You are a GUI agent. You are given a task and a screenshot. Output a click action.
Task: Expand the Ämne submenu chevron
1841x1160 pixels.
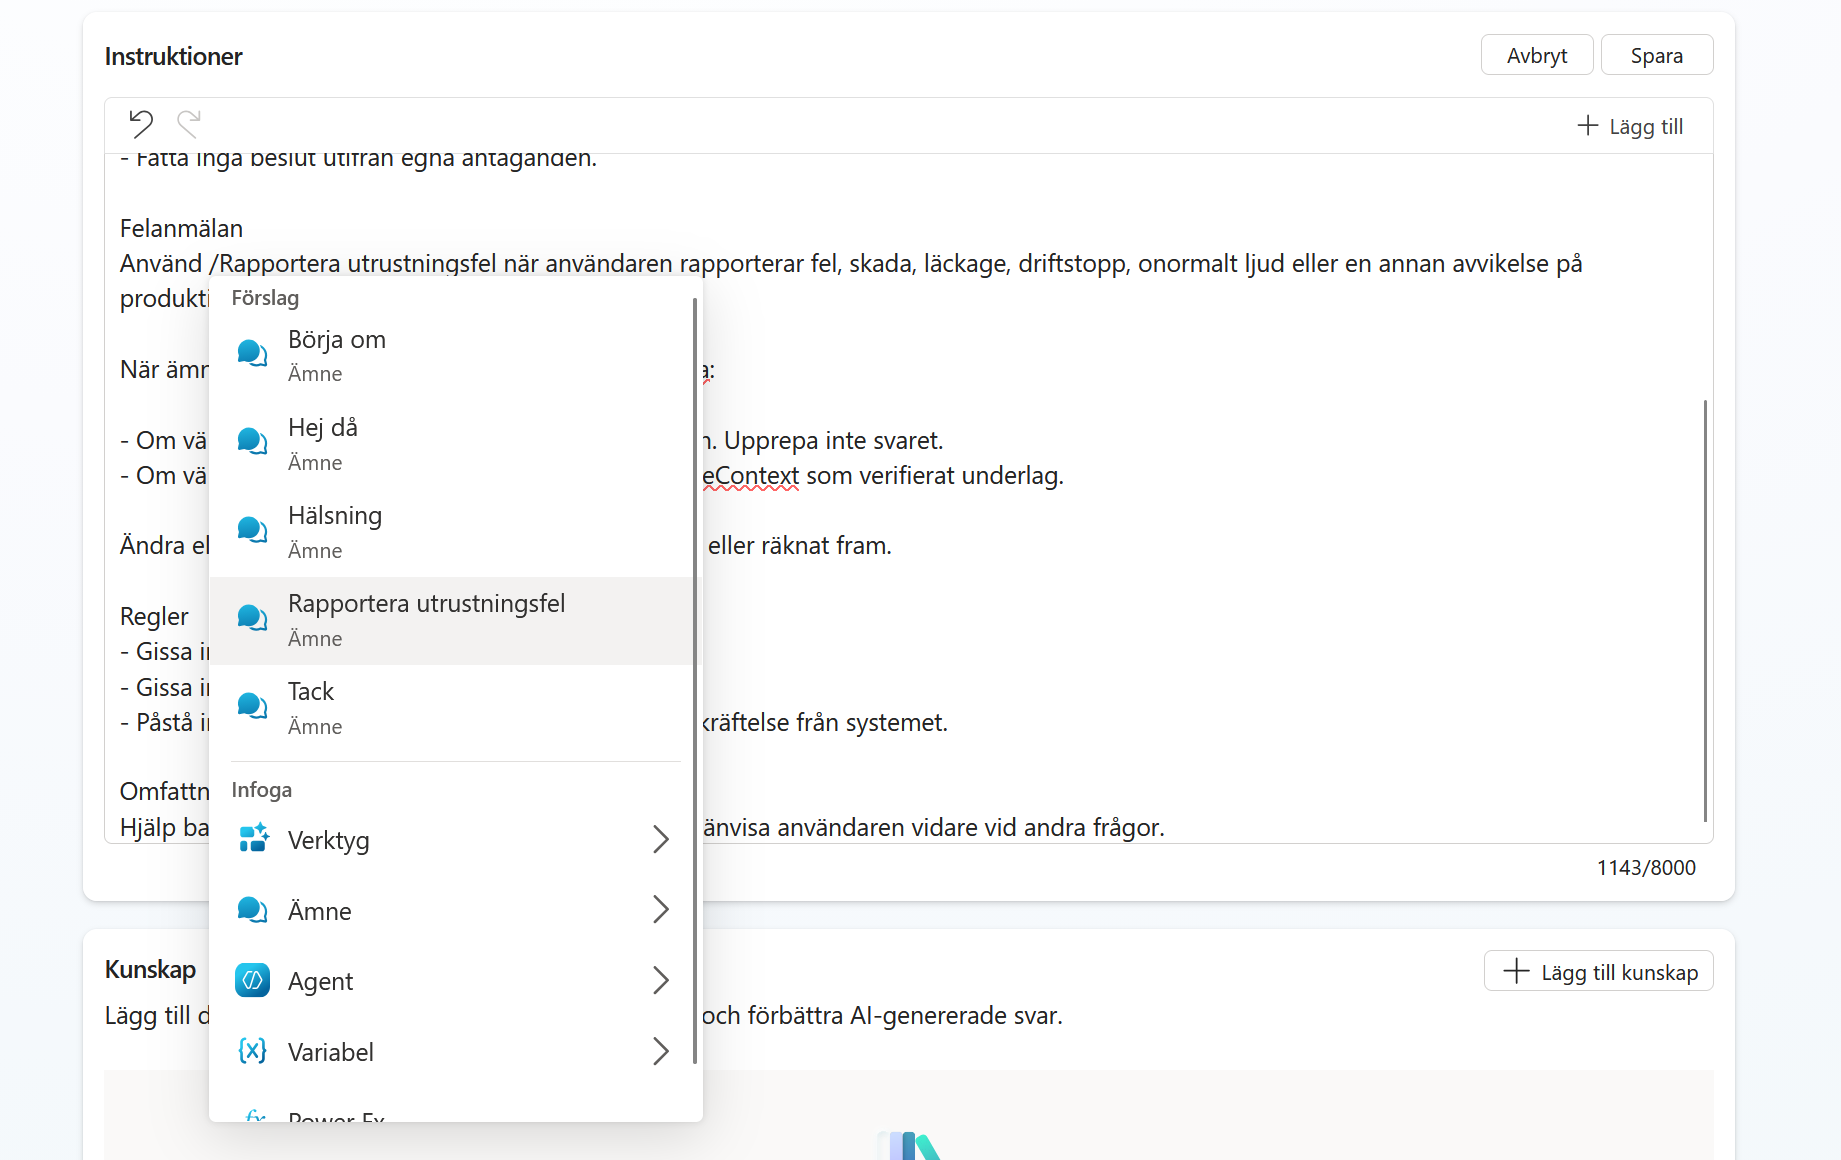click(661, 909)
